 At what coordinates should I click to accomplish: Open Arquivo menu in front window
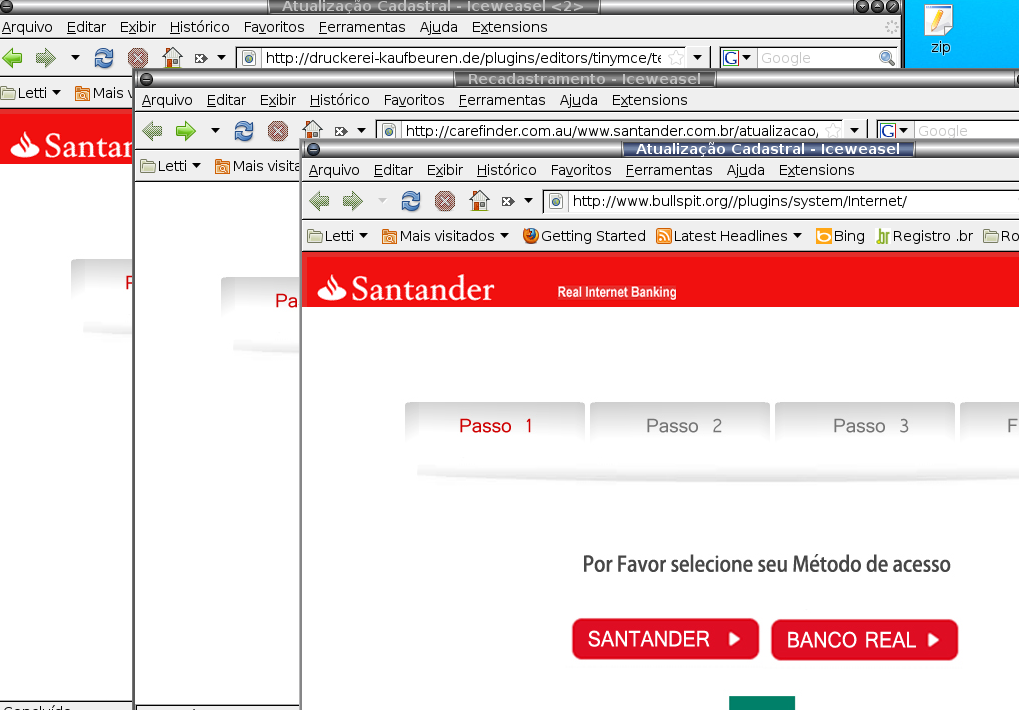334,170
